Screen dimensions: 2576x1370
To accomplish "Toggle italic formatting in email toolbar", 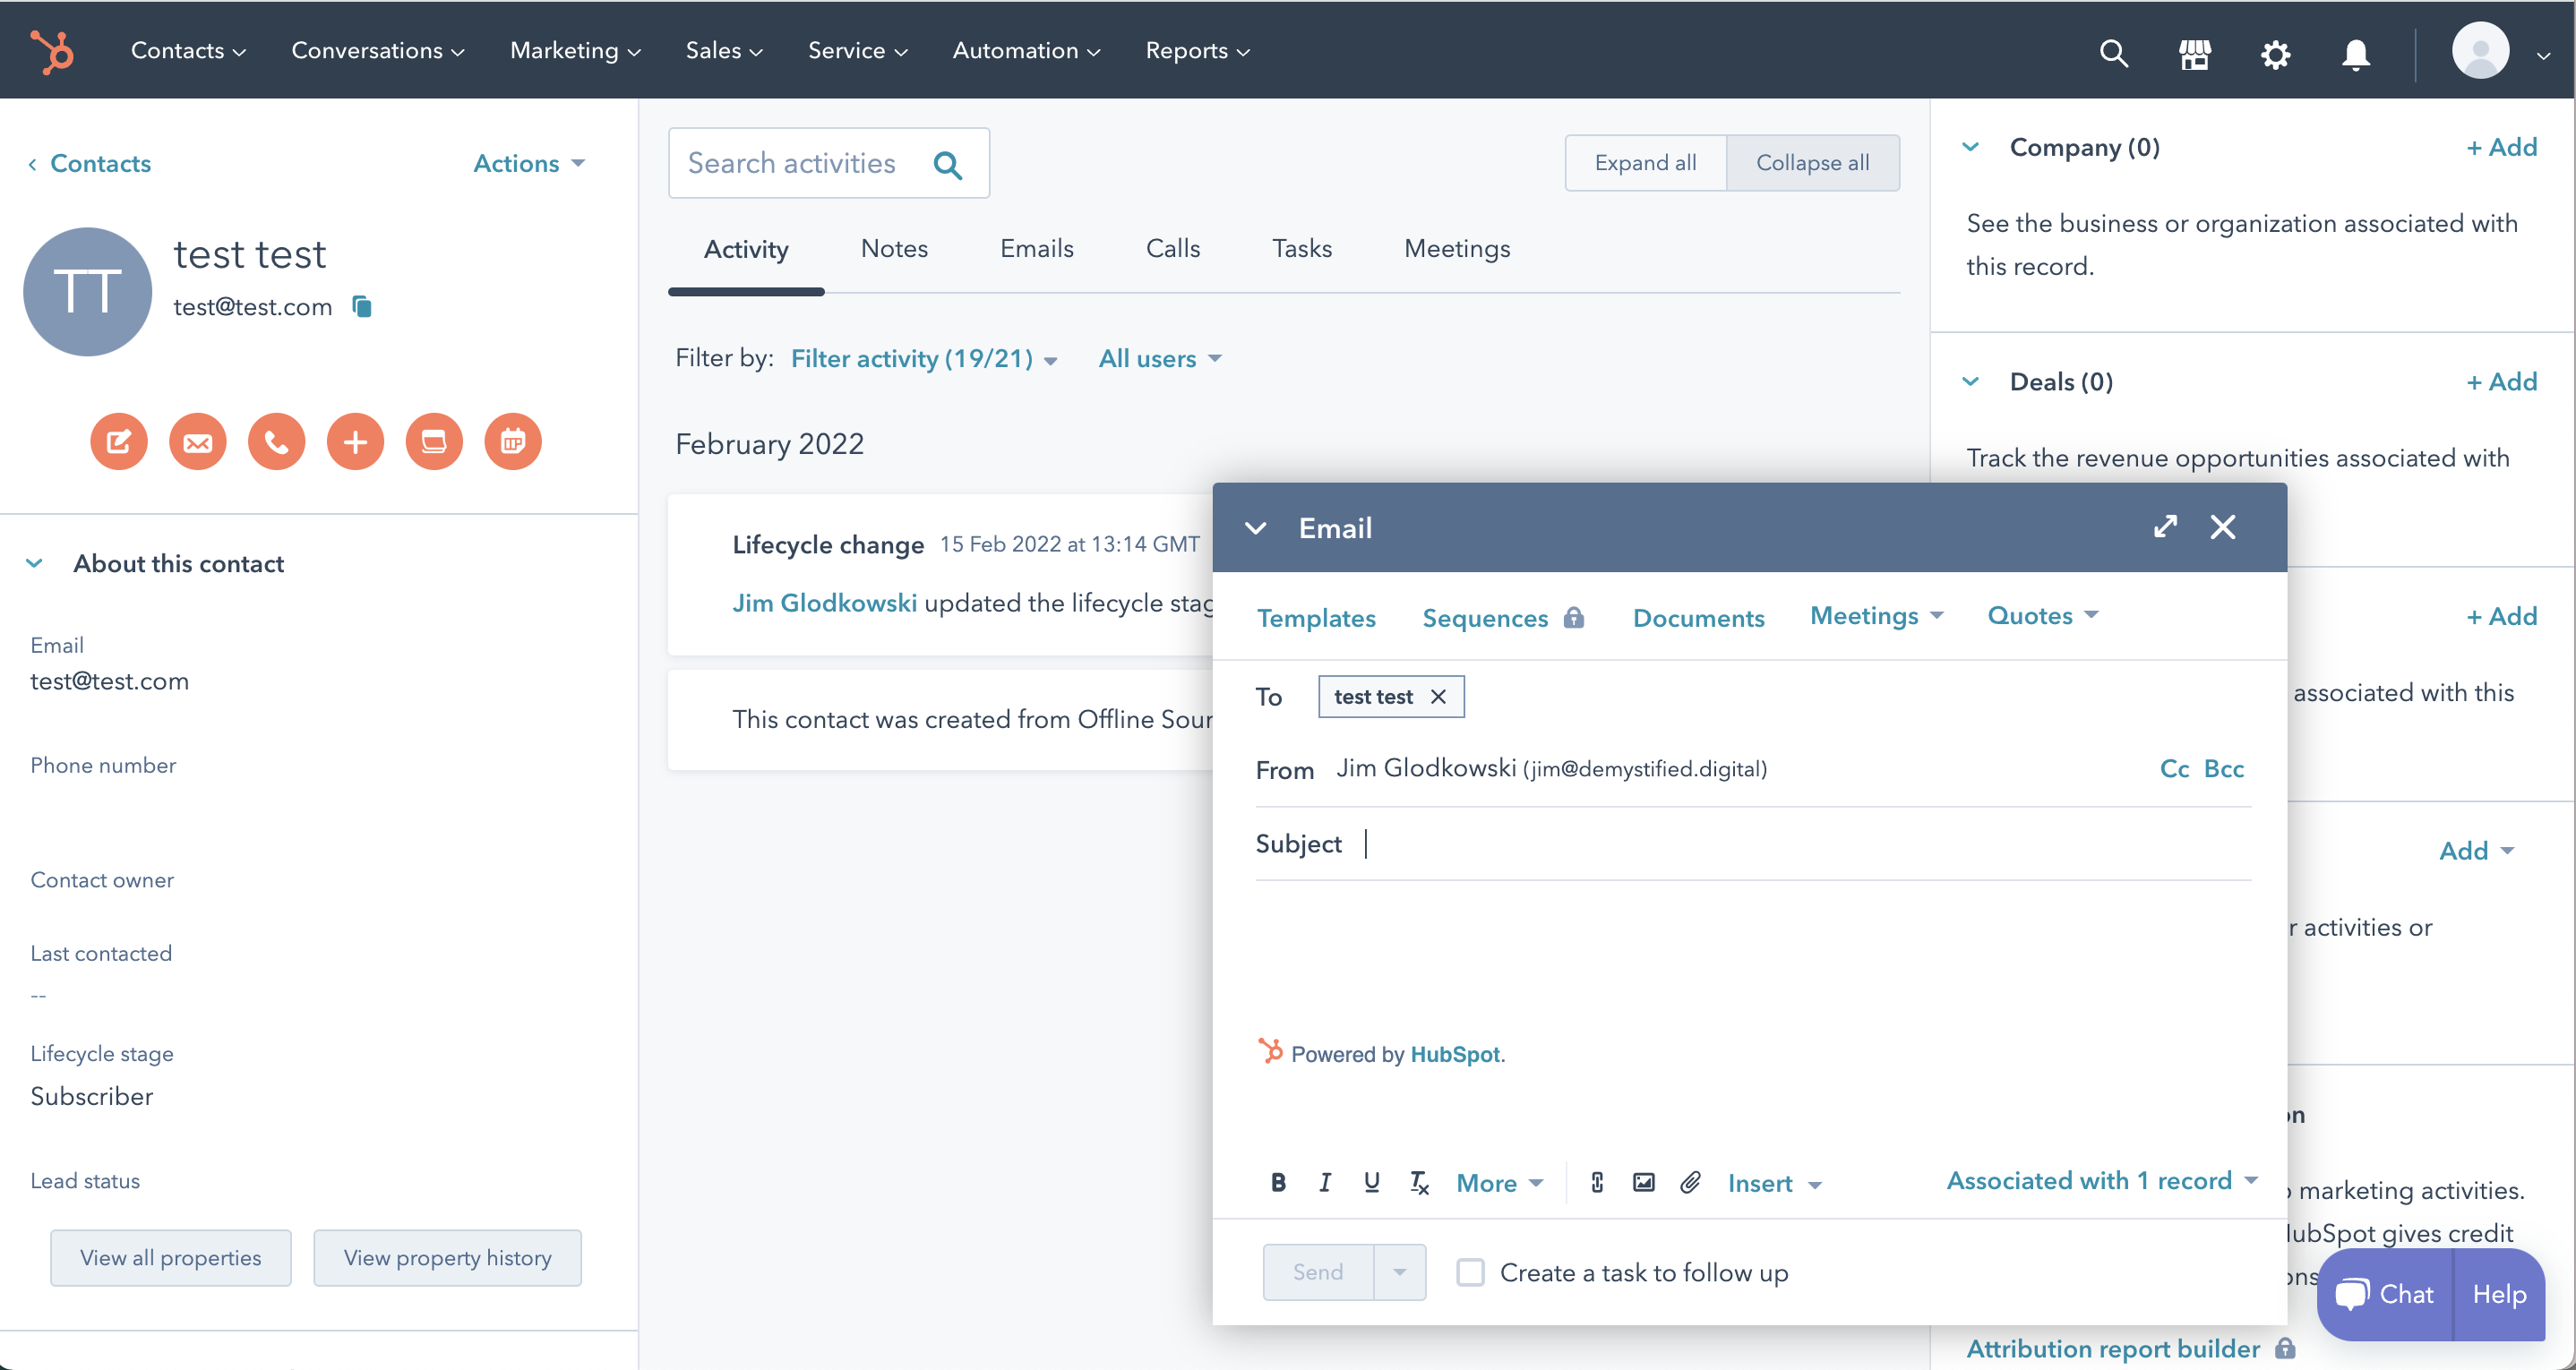I will tap(1324, 1182).
